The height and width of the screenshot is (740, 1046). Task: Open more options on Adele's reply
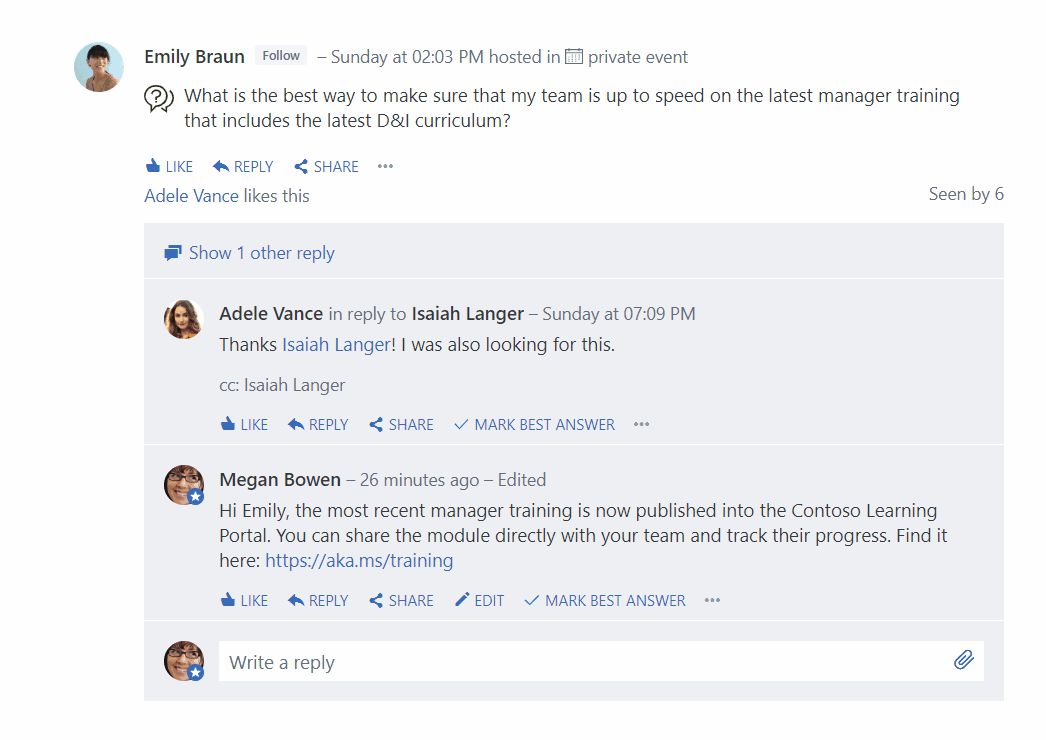point(640,424)
